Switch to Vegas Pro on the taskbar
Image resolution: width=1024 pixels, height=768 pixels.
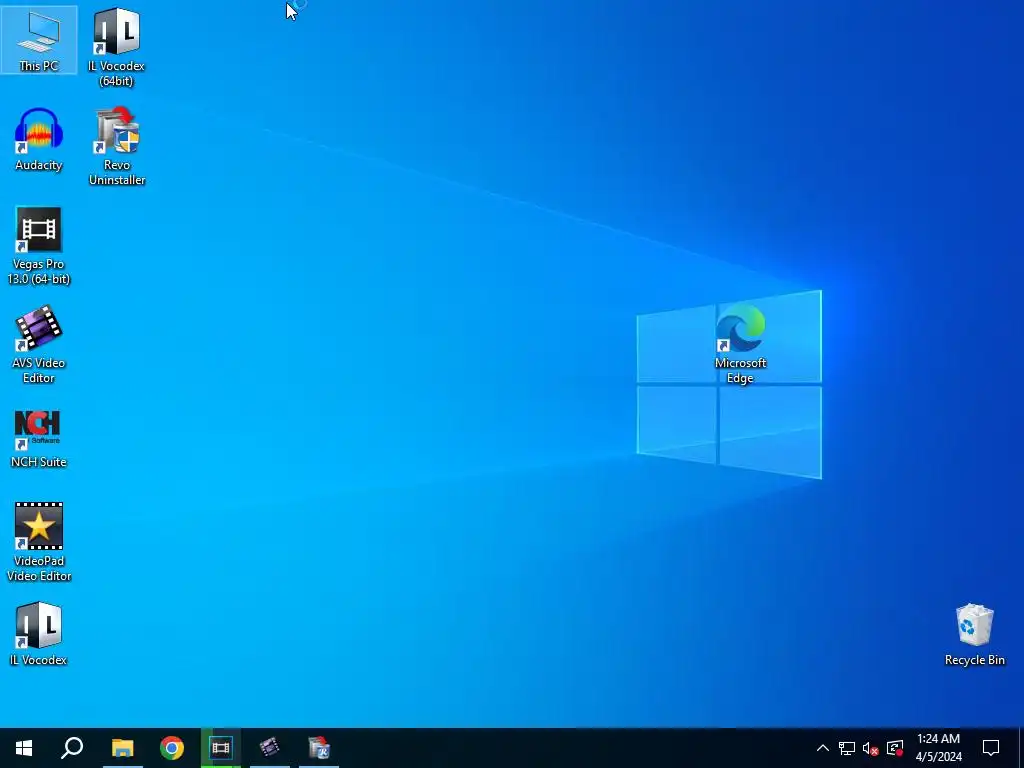tap(221, 748)
